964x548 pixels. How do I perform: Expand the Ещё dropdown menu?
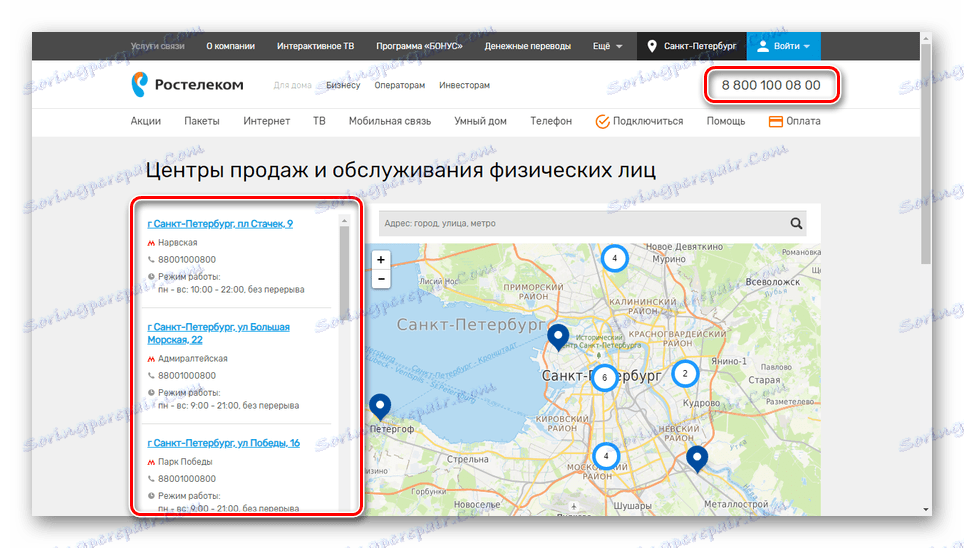607,46
